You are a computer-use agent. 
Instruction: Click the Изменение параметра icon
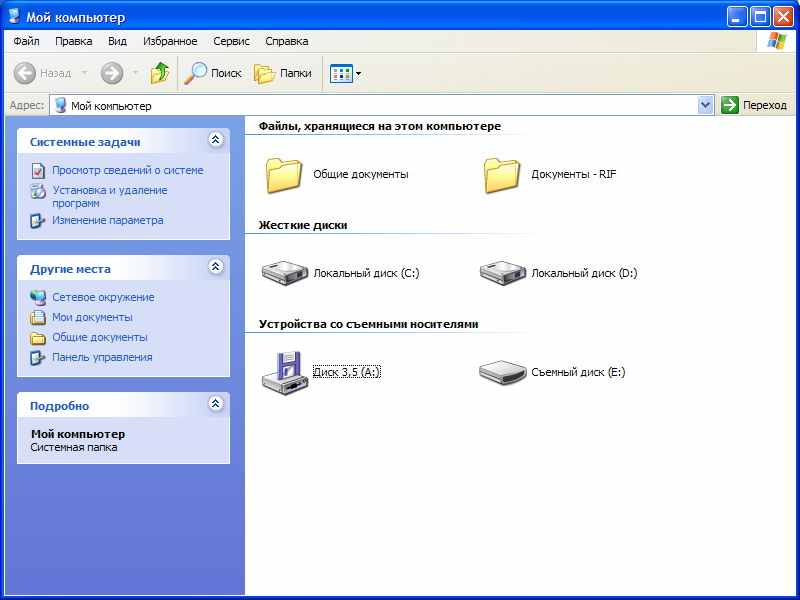tap(38, 221)
